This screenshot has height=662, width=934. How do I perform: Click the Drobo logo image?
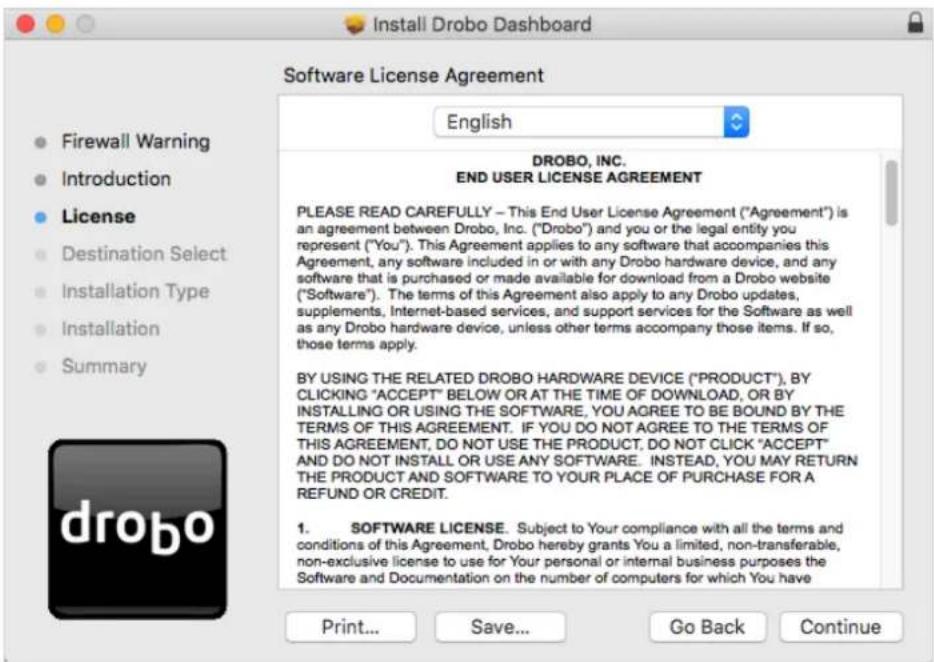pyautogui.click(x=138, y=529)
